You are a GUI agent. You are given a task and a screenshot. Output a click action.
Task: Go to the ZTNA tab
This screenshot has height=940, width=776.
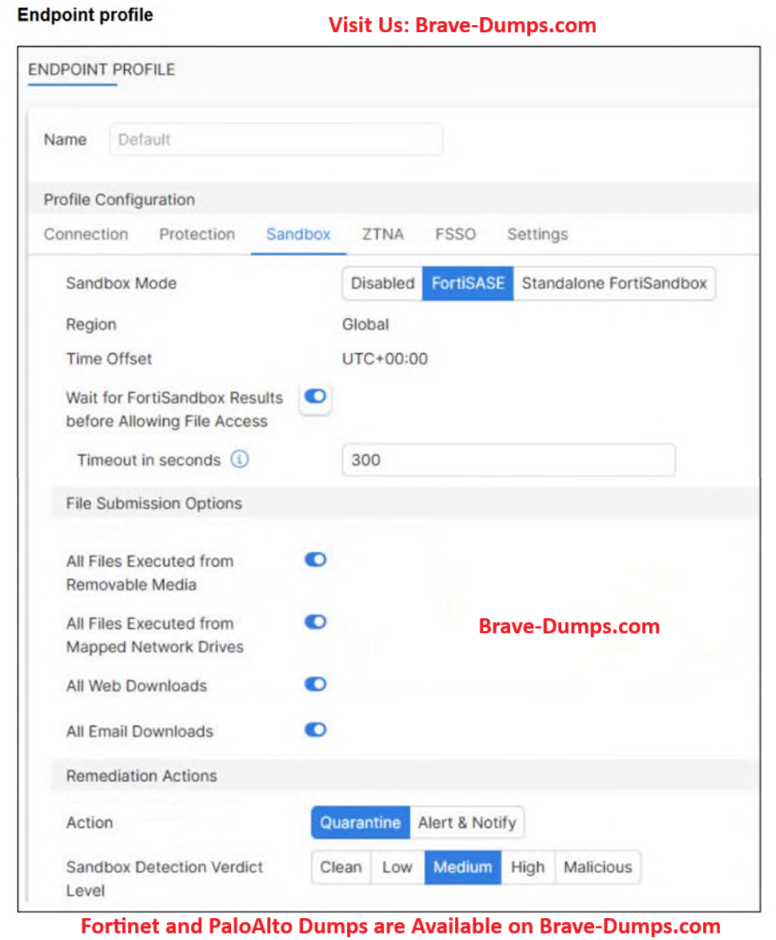click(x=383, y=234)
